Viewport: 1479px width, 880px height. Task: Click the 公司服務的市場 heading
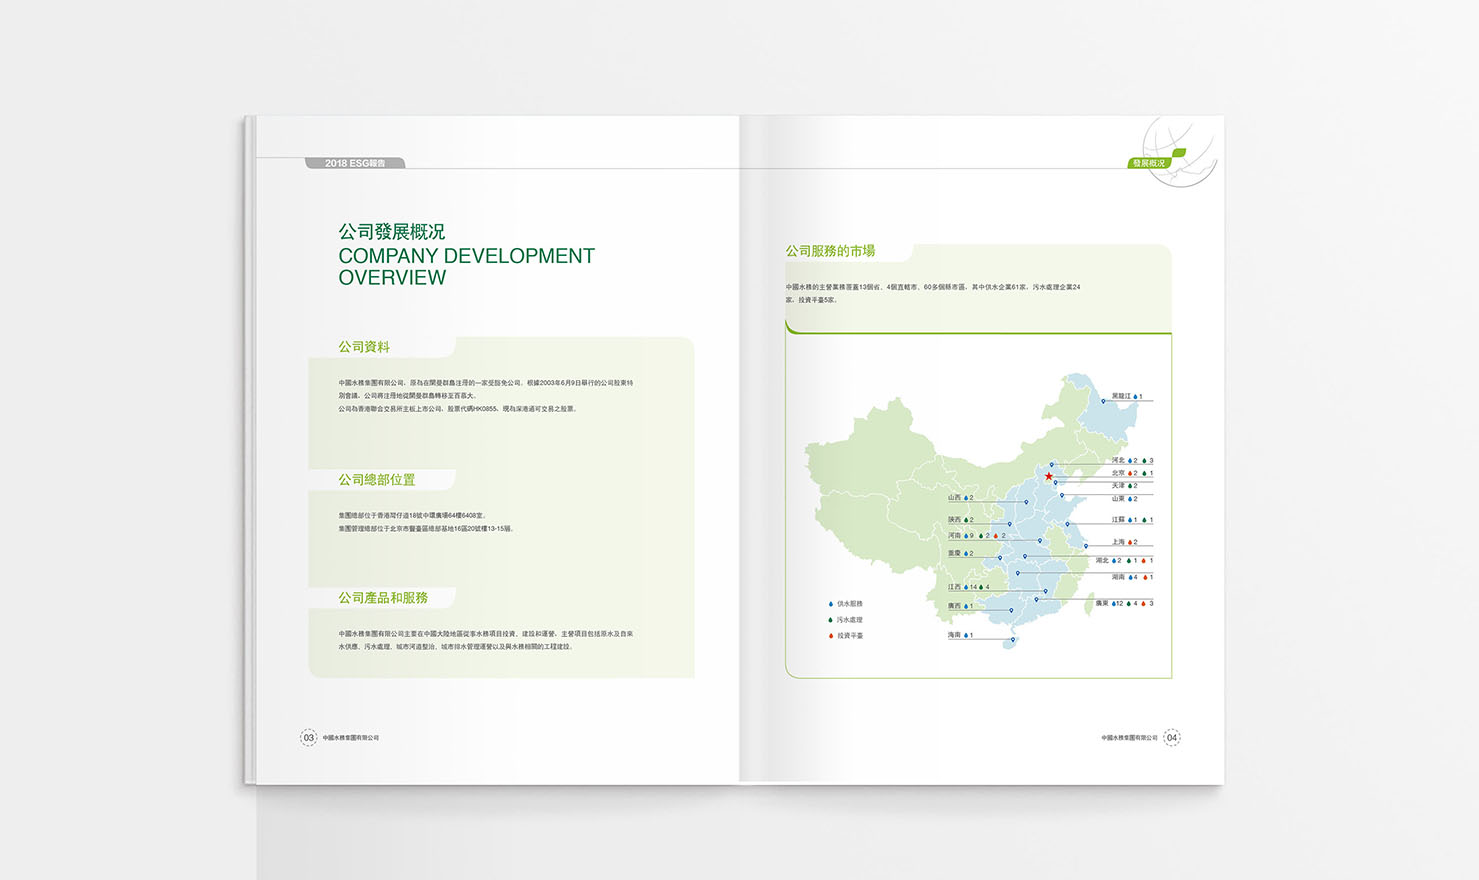830,251
